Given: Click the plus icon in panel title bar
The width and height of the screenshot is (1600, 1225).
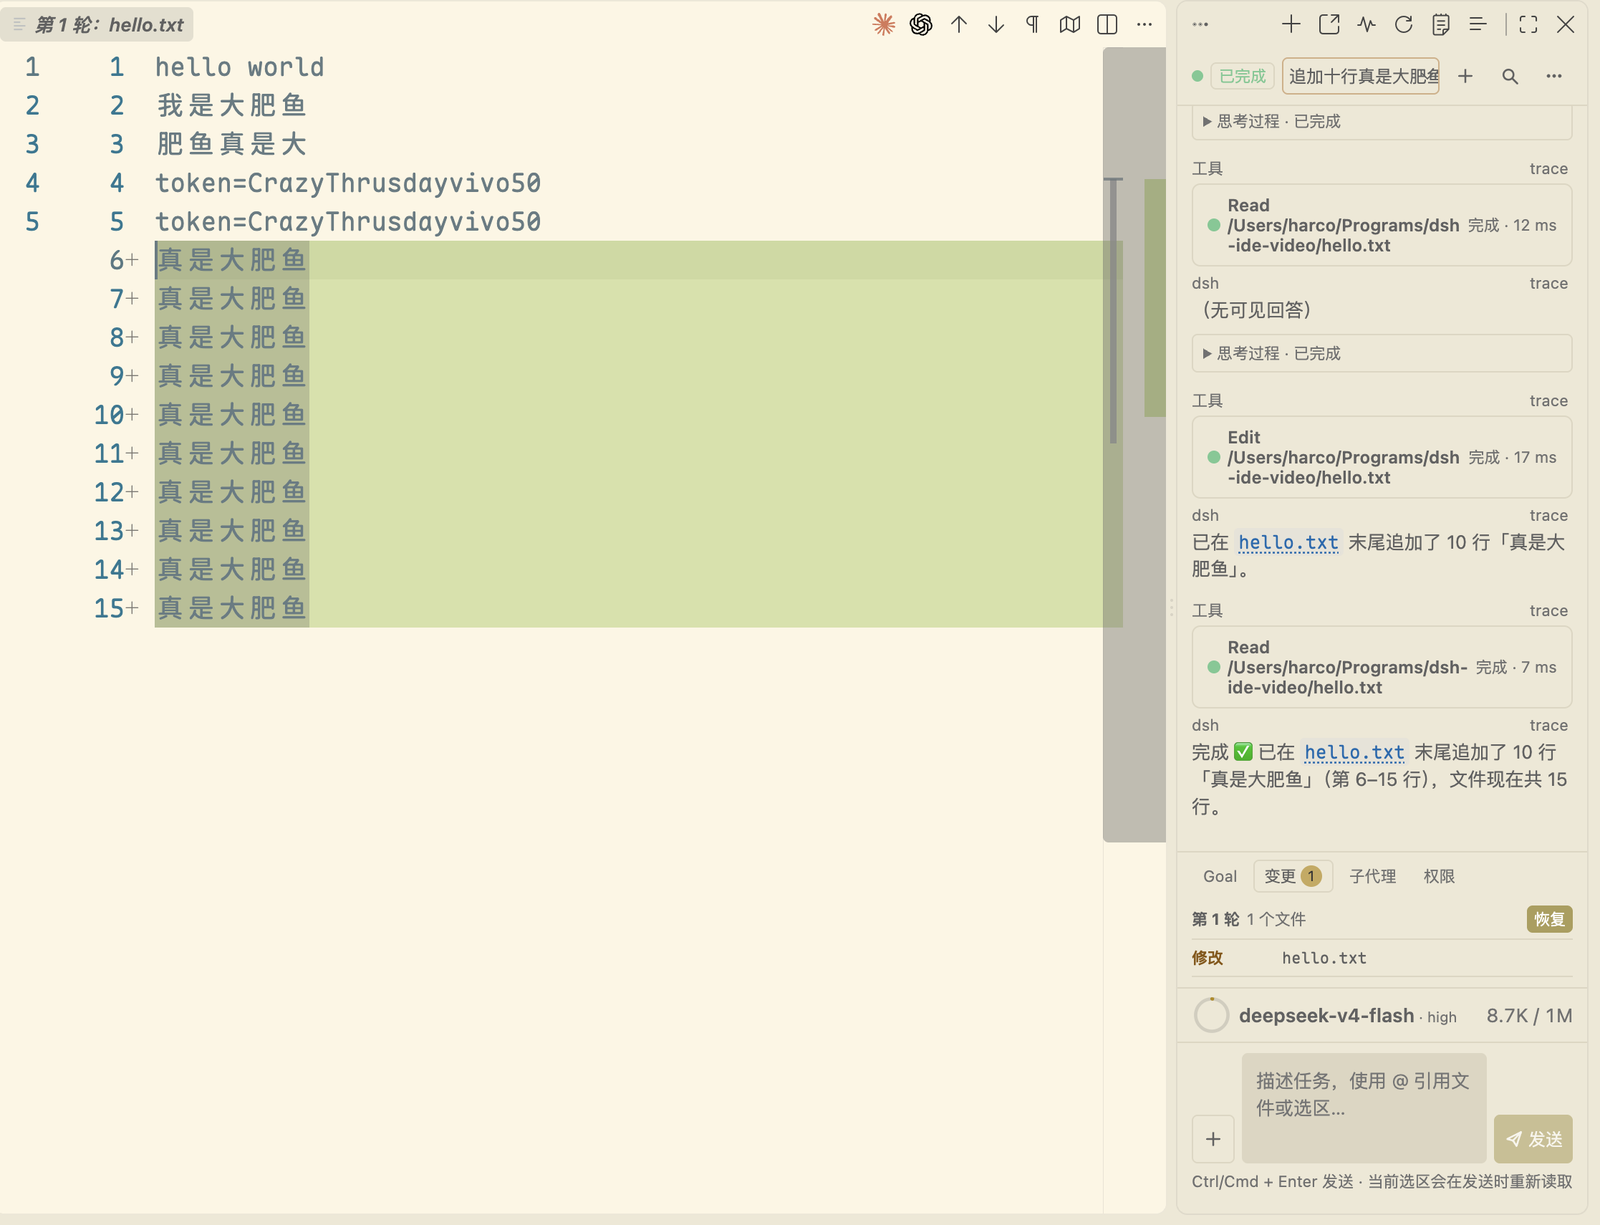Looking at the screenshot, I should click(x=1291, y=25).
